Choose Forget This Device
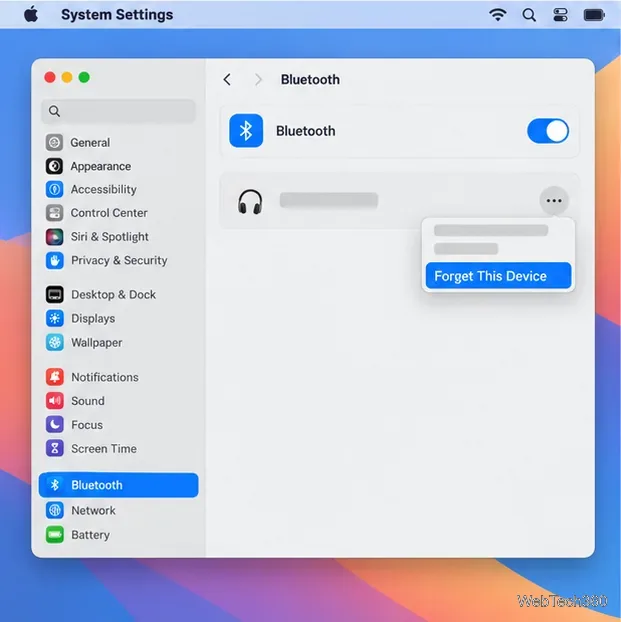This screenshot has height=622, width=621. click(498, 276)
